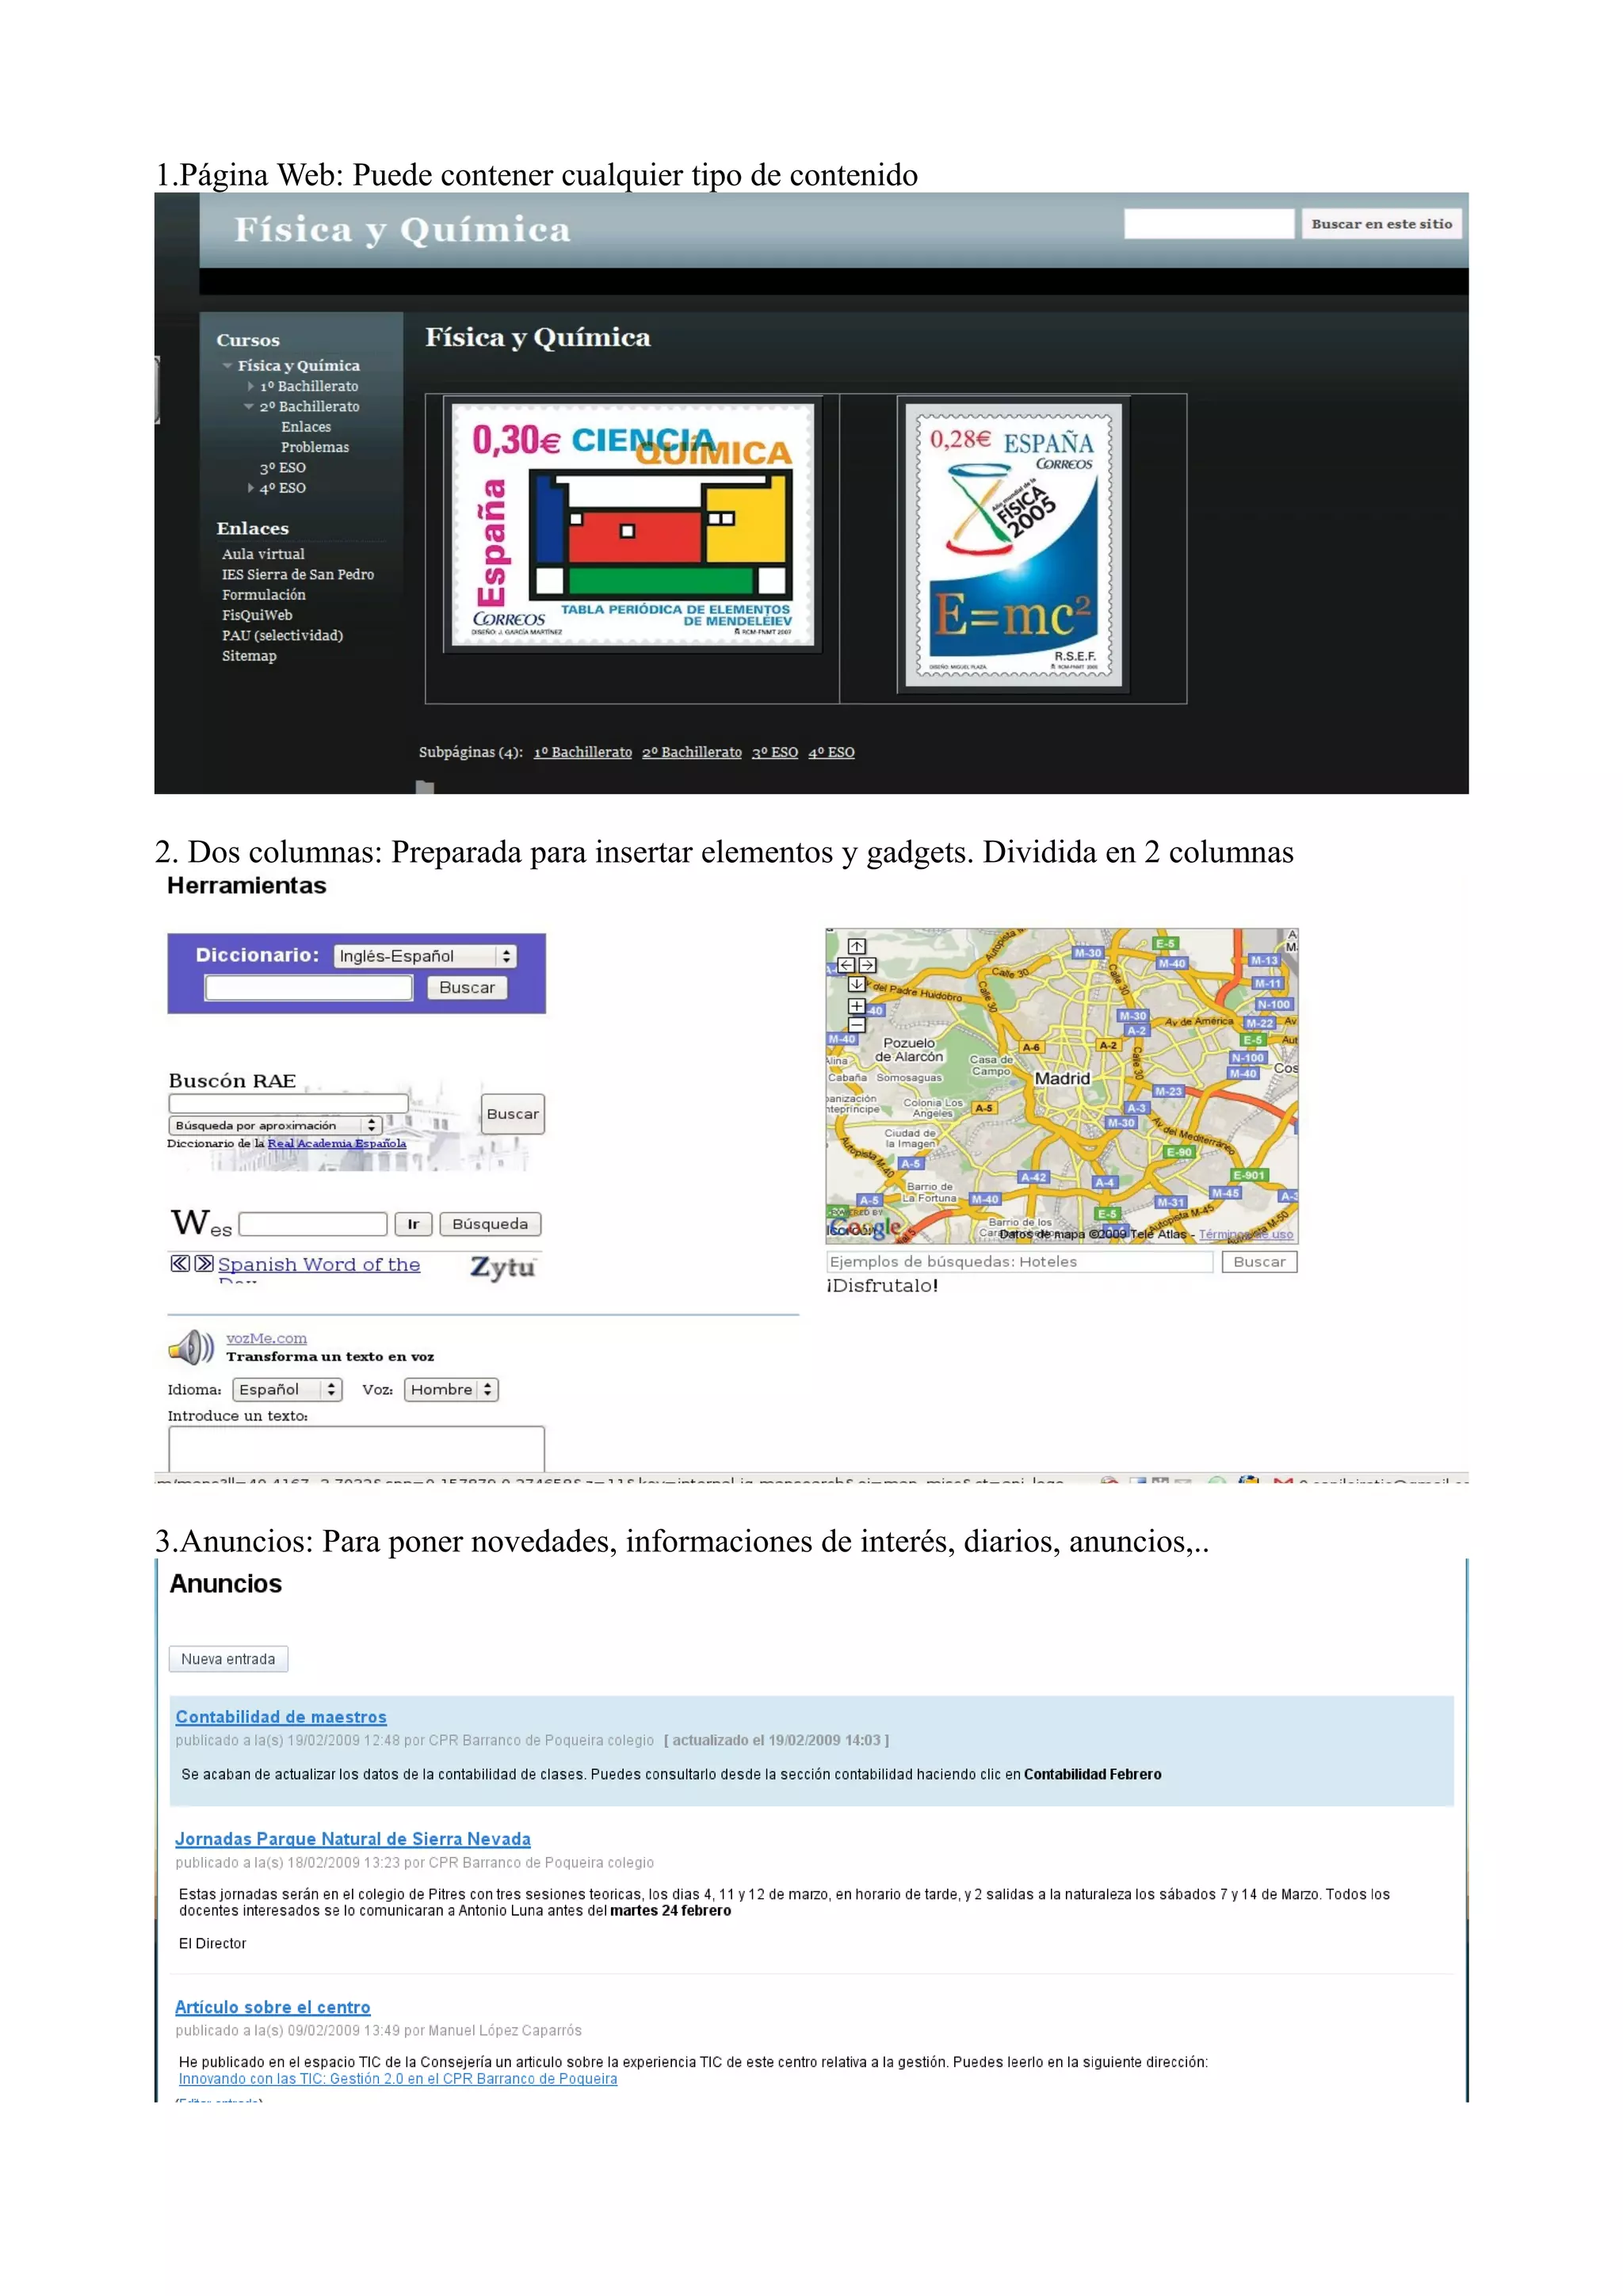Pan the Madrid map right

867,965
